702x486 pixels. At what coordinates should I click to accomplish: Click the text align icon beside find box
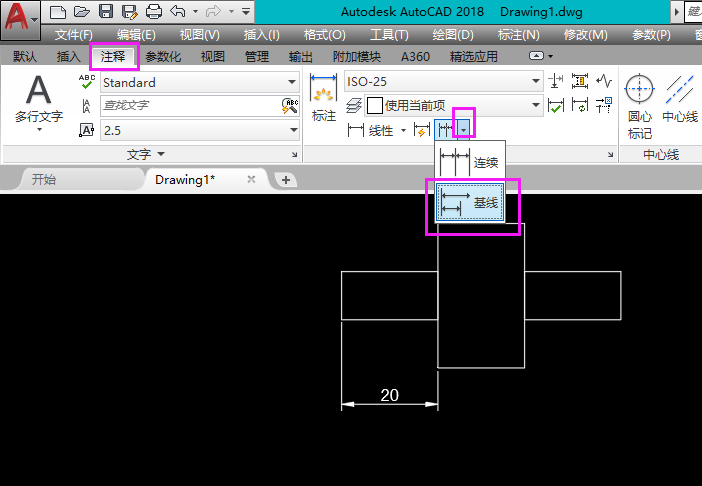pos(86,106)
